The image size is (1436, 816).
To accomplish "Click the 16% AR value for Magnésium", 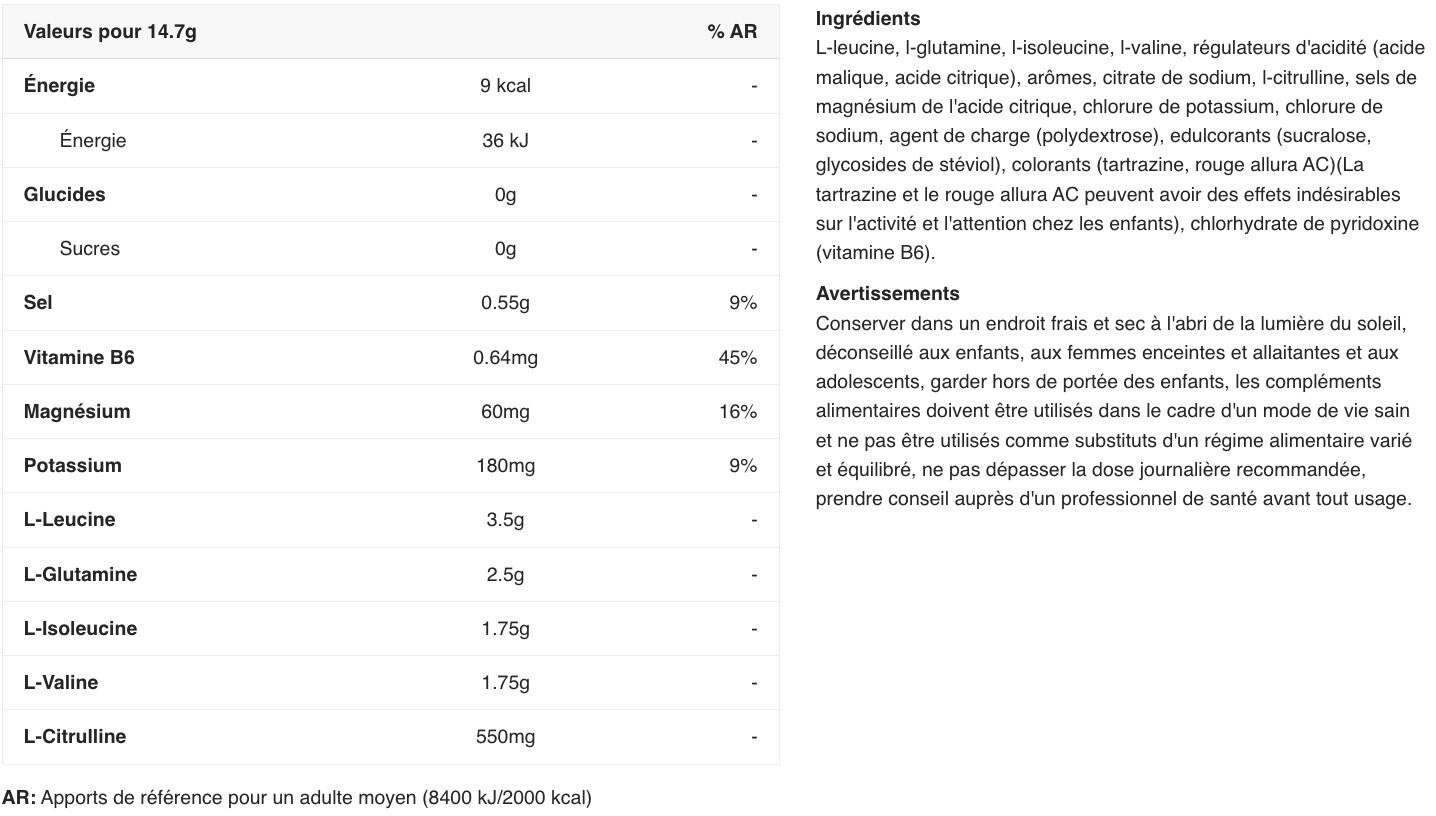I will (737, 412).
